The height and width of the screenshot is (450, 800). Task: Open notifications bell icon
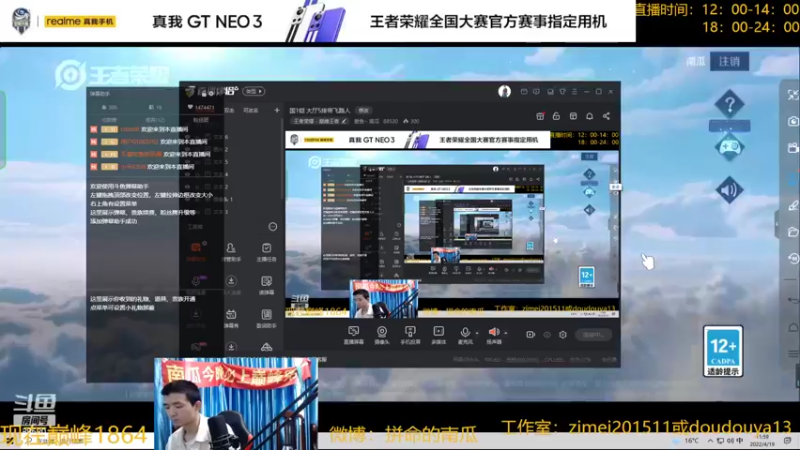click(x=589, y=116)
